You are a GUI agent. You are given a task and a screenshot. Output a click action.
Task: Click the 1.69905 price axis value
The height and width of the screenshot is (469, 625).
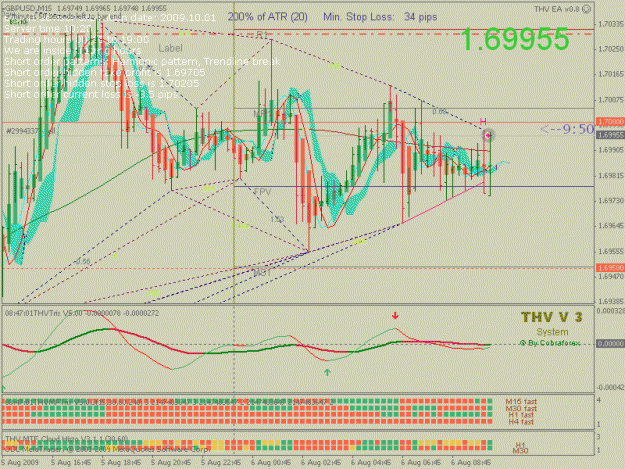click(x=611, y=150)
